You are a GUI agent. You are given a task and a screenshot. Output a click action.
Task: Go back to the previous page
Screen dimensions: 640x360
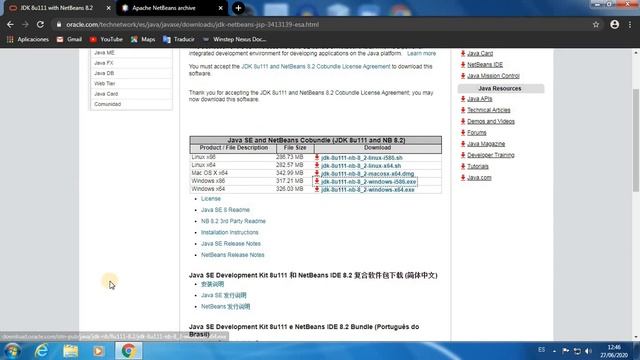pos(10,24)
